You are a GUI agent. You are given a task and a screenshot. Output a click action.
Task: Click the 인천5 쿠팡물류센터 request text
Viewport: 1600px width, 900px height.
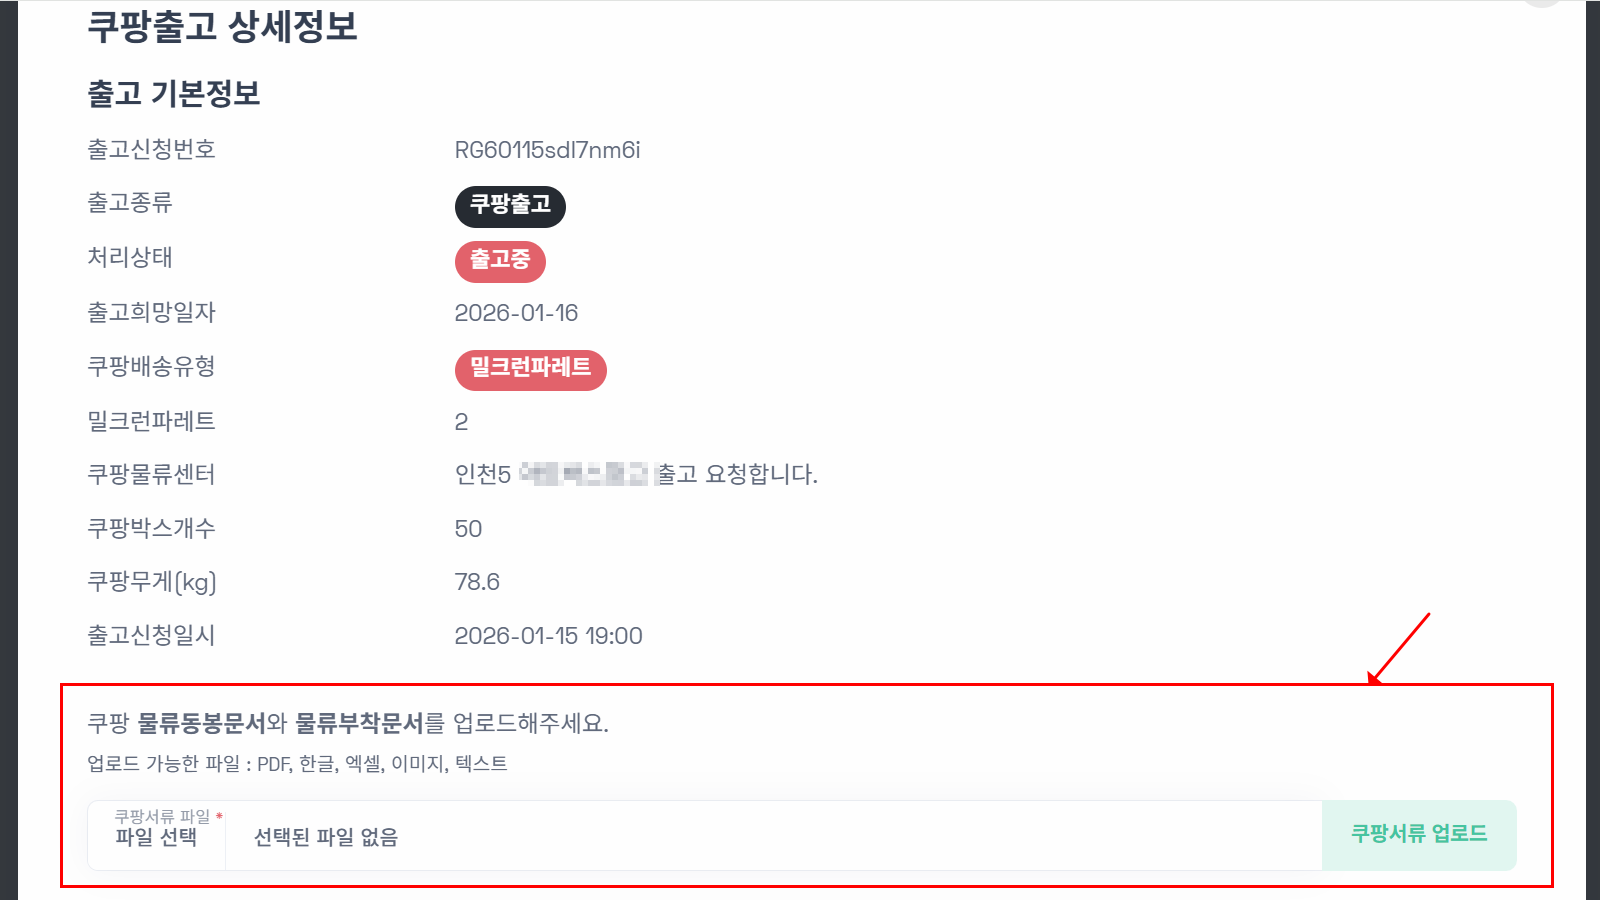click(x=635, y=473)
